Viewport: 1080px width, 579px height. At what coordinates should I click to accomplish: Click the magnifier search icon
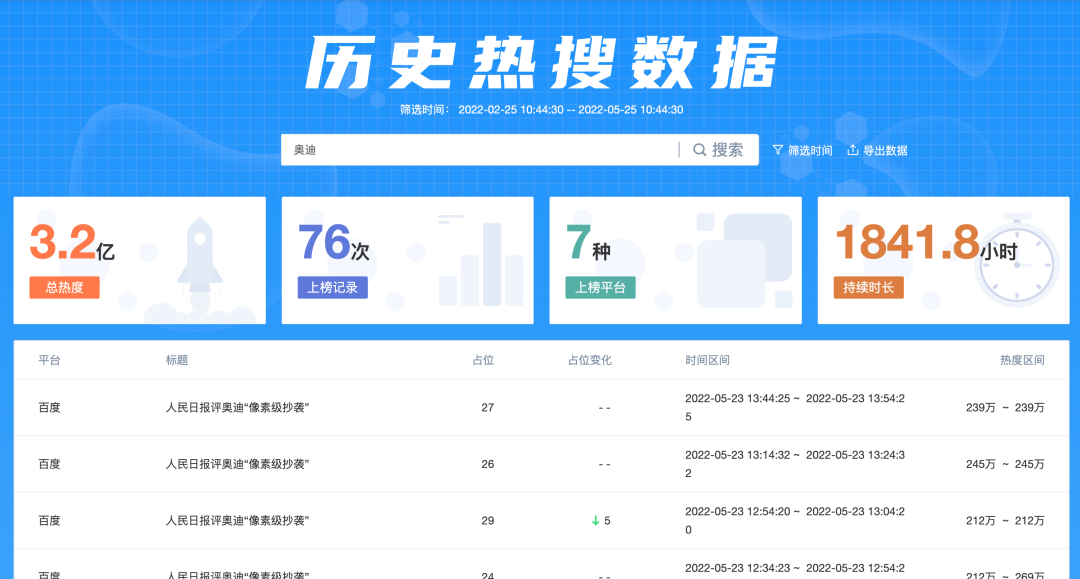tap(699, 150)
